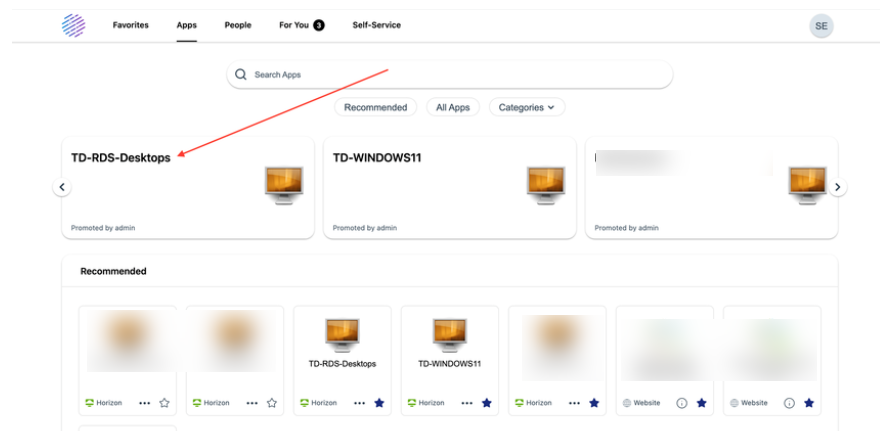
Task: Click into the Search Apps field
Action: 450,75
